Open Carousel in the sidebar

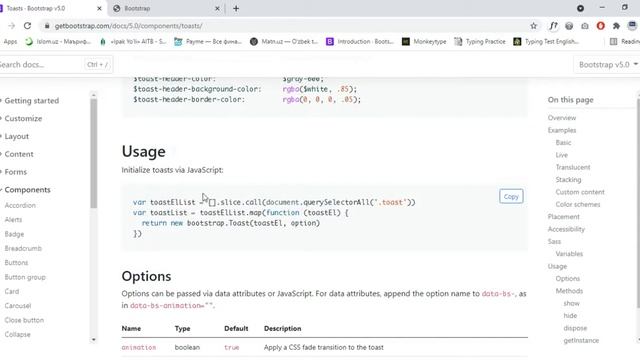pyautogui.click(x=18, y=306)
